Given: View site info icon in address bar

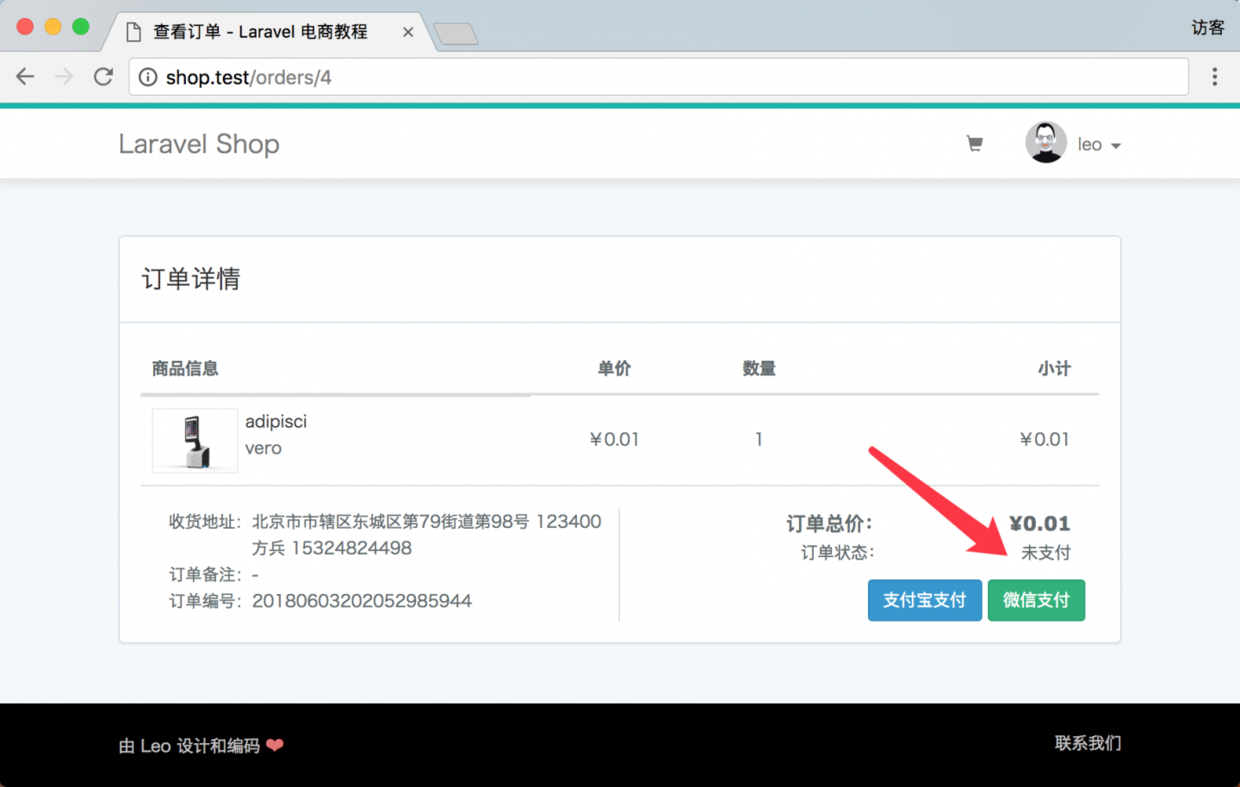Looking at the screenshot, I should tap(148, 77).
